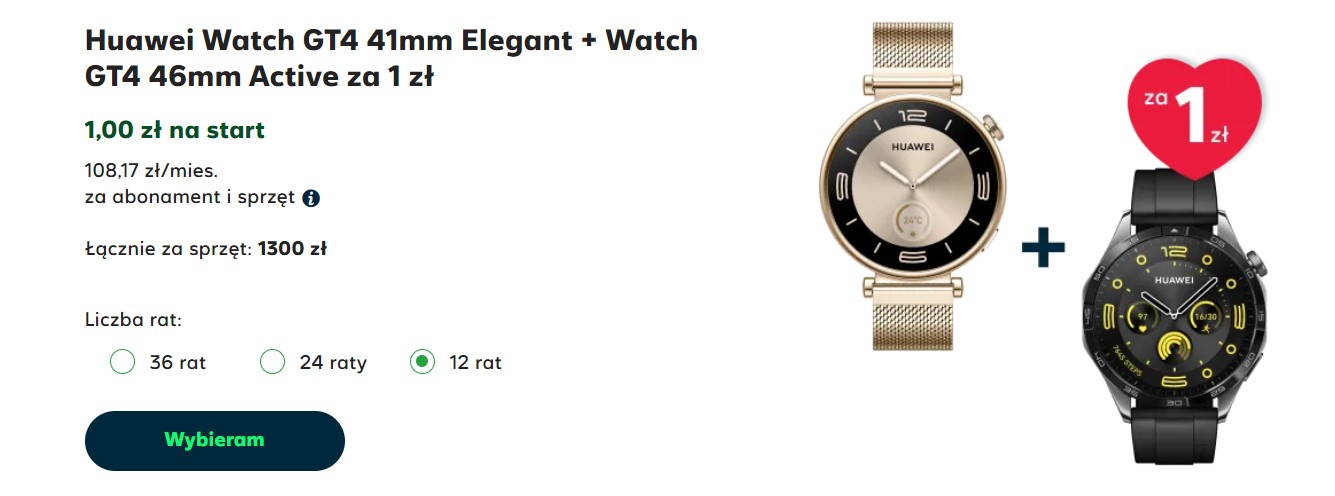Select the 36 rat radio button
The width and height of the screenshot is (1335, 496).
click(x=122, y=362)
